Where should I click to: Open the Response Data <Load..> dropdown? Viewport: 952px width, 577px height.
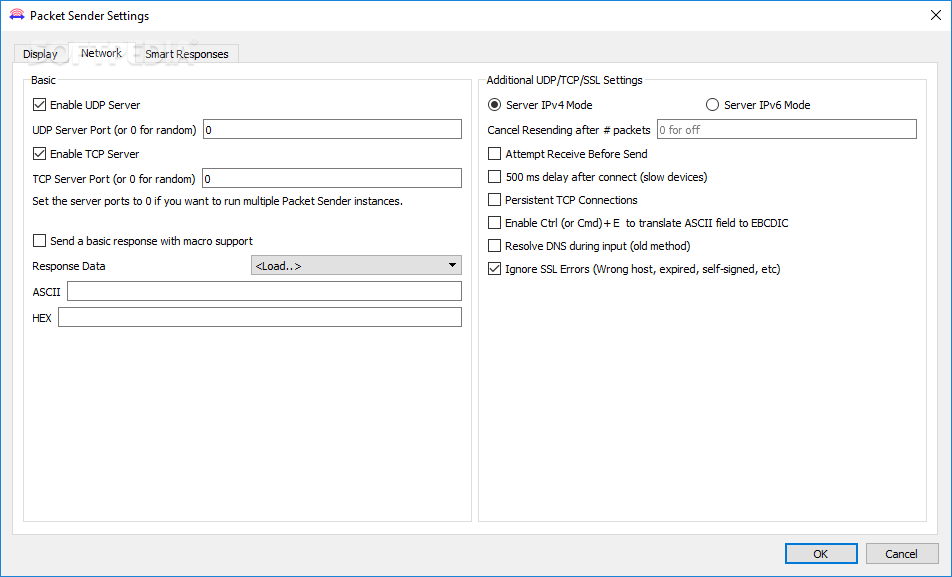pos(356,265)
